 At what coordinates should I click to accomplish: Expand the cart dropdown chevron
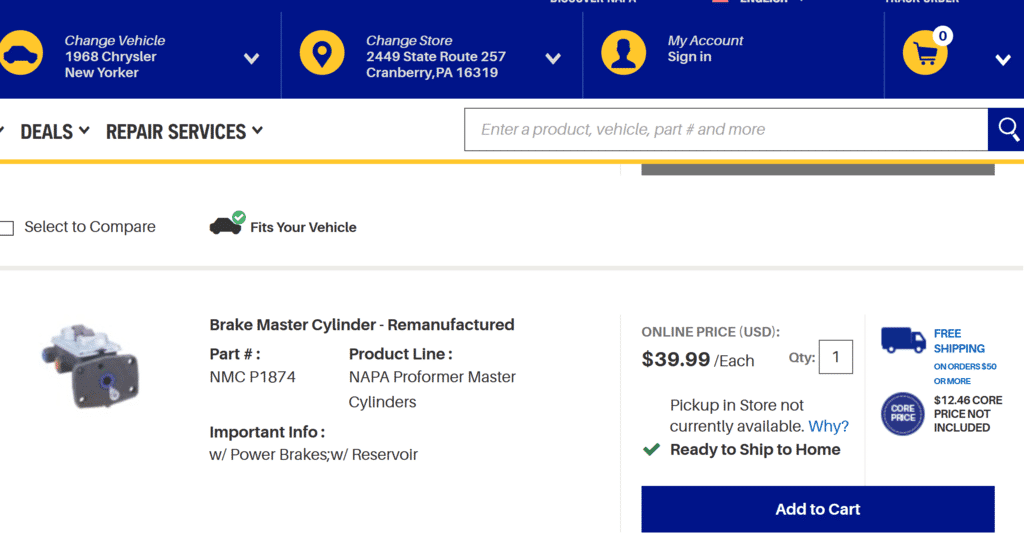click(x=1003, y=60)
